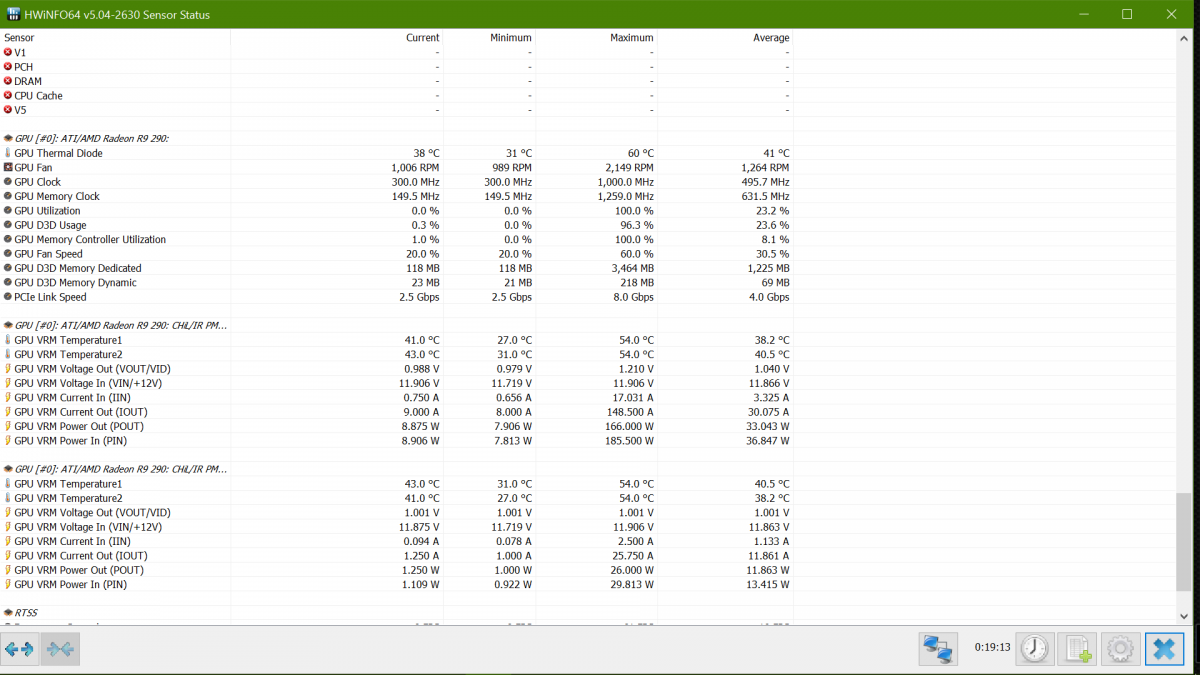This screenshot has height=675, width=1200.
Task: Click the 1,259.0 MHz maximum memory clock value
Action: pos(625,196)
